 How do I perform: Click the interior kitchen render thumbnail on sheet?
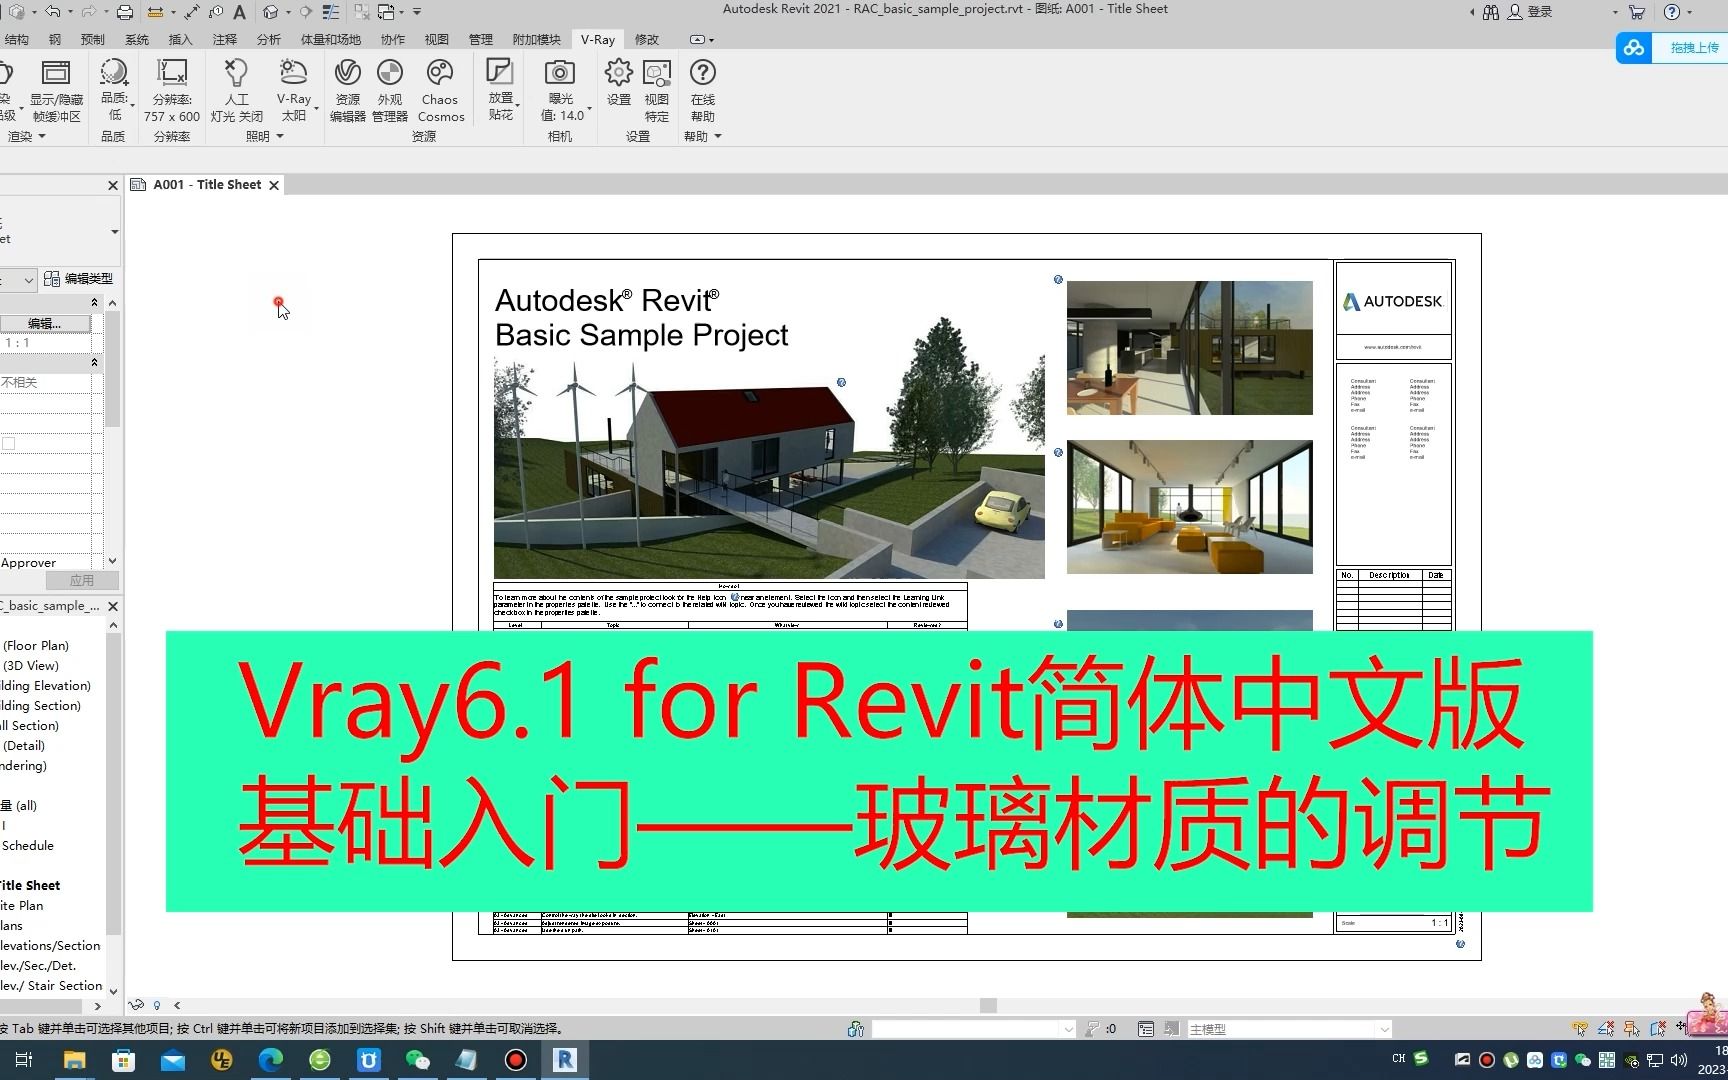click(1189, 348)
